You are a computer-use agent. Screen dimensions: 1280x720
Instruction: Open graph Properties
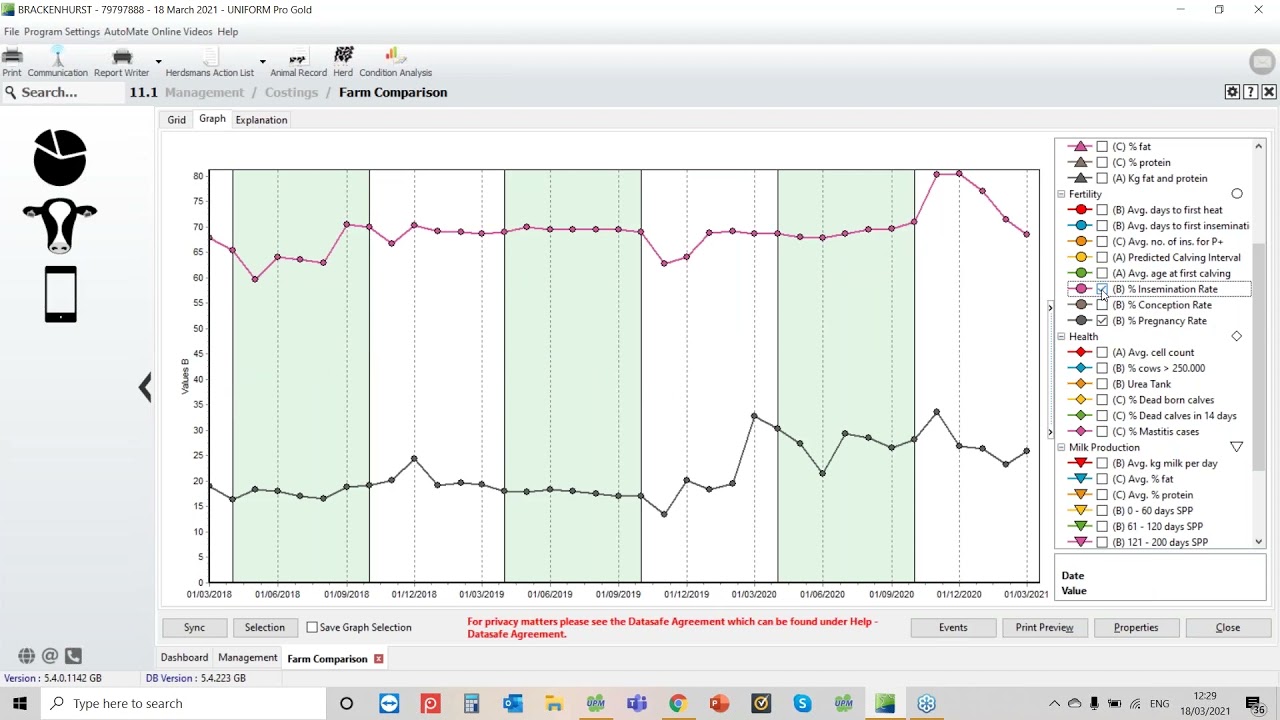1136,628
